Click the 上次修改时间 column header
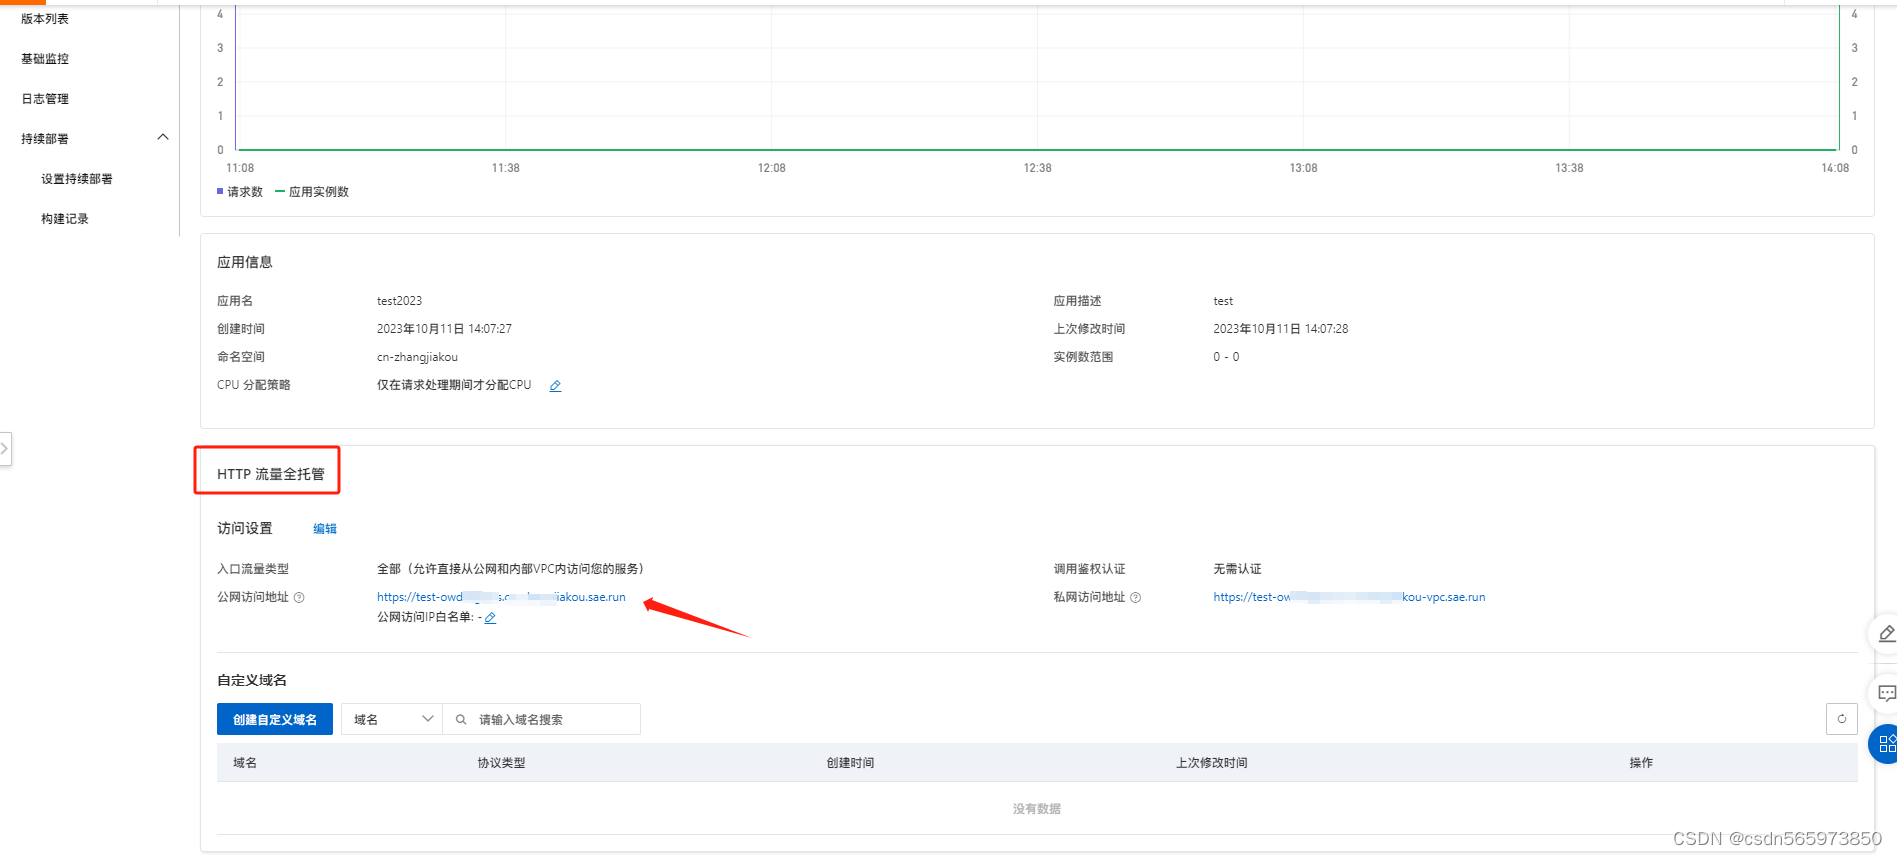 tap(1211, 763)
